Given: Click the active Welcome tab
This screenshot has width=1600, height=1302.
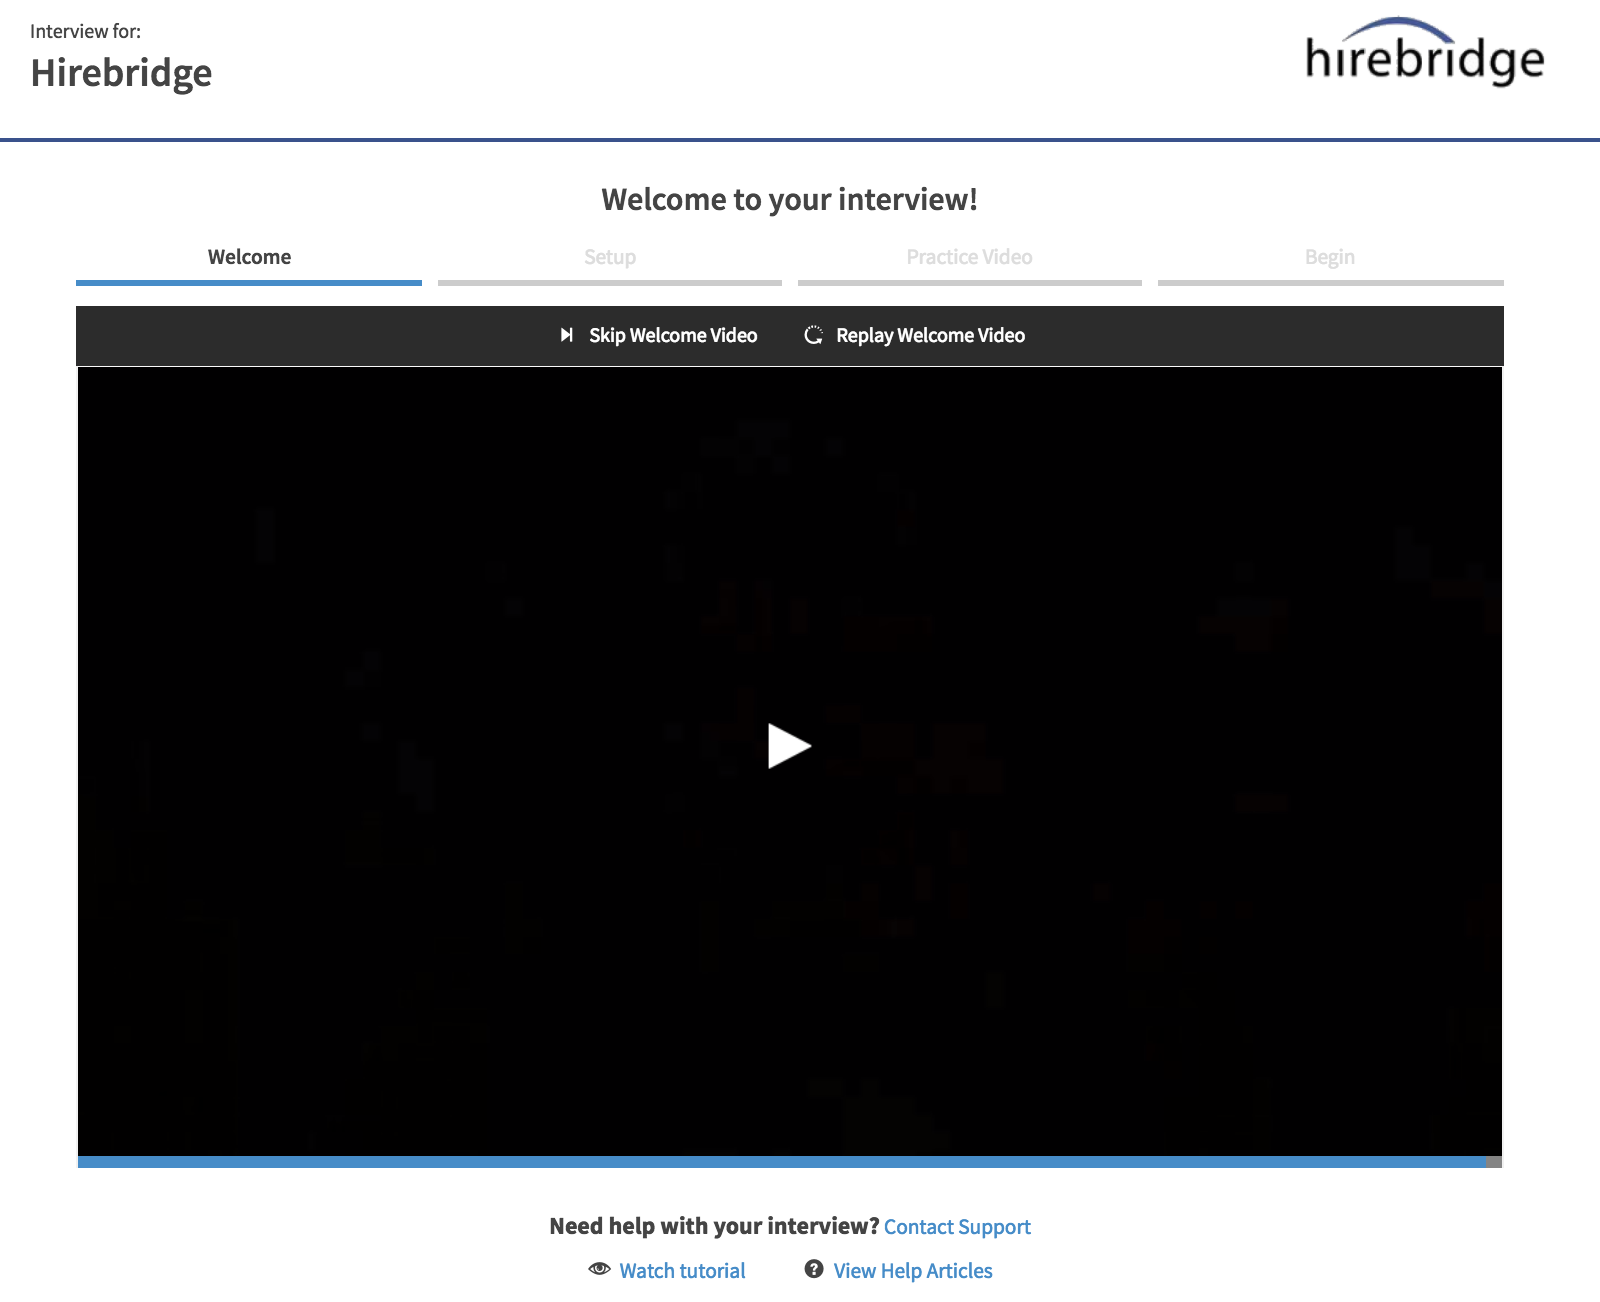Looking at the screenshot, I should [x=248, y=256].
